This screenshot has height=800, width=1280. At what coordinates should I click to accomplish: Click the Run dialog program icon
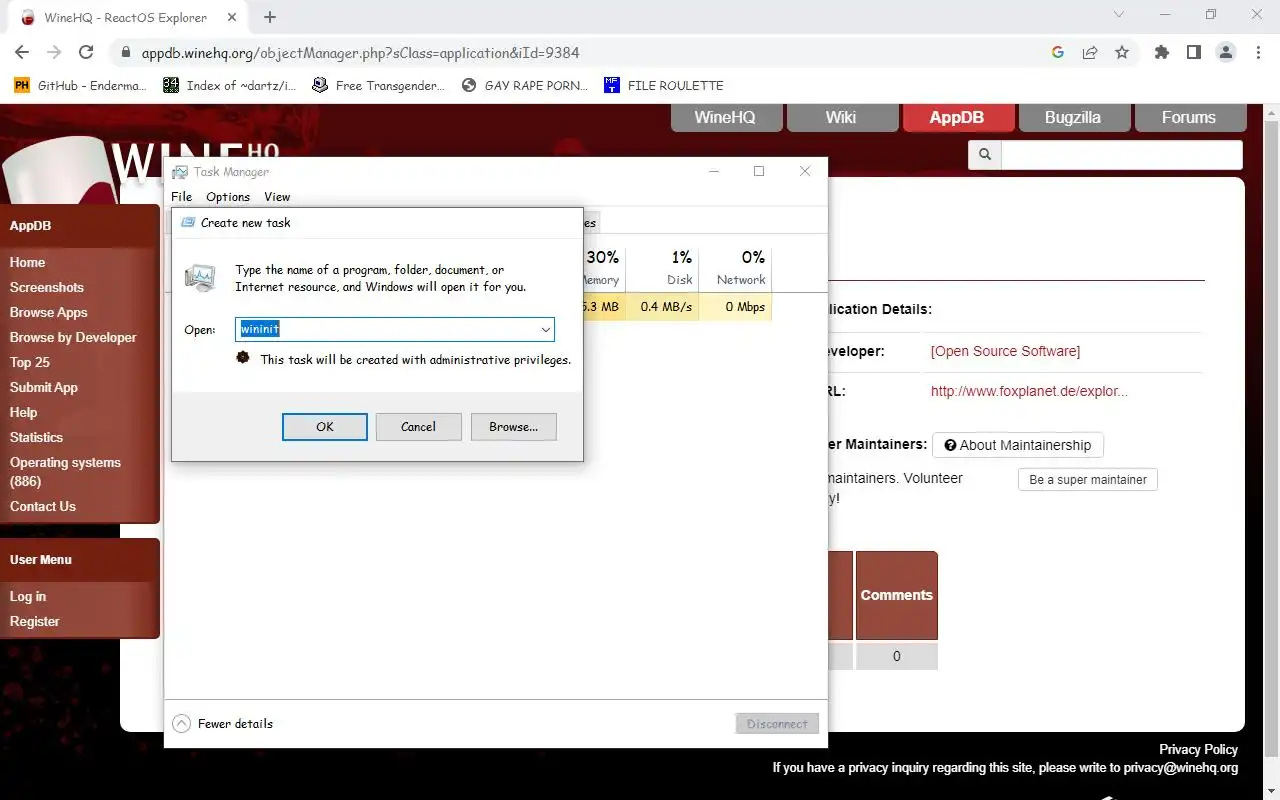tap(200, 277)
